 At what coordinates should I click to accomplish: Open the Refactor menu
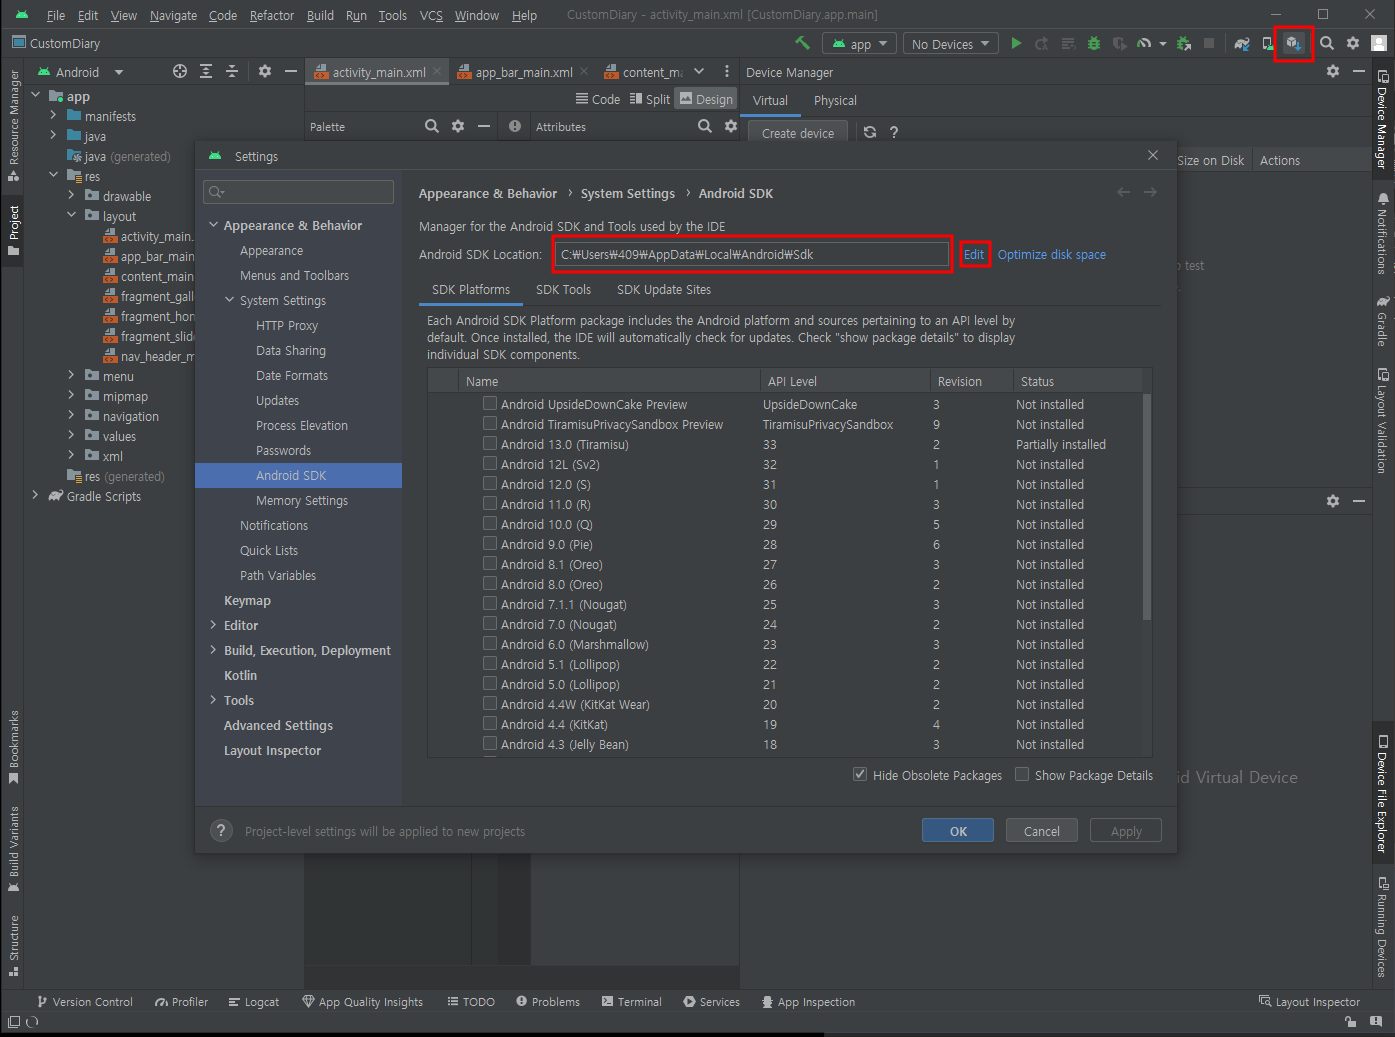tap(272, 15)
